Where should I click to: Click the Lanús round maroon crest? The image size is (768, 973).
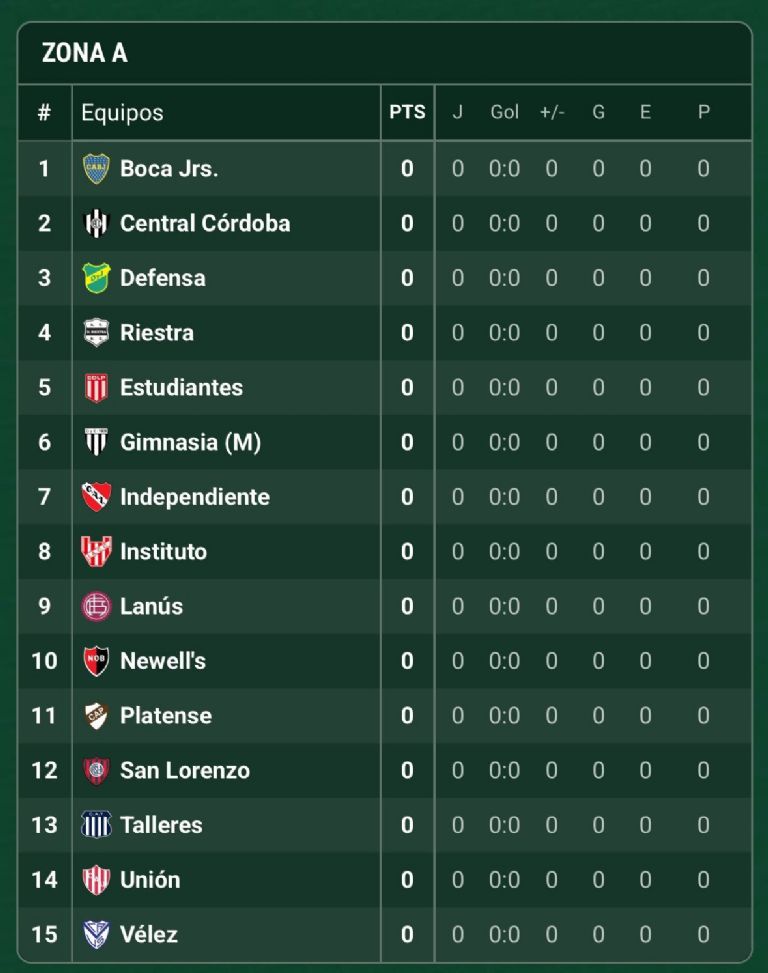click(96, 606)
